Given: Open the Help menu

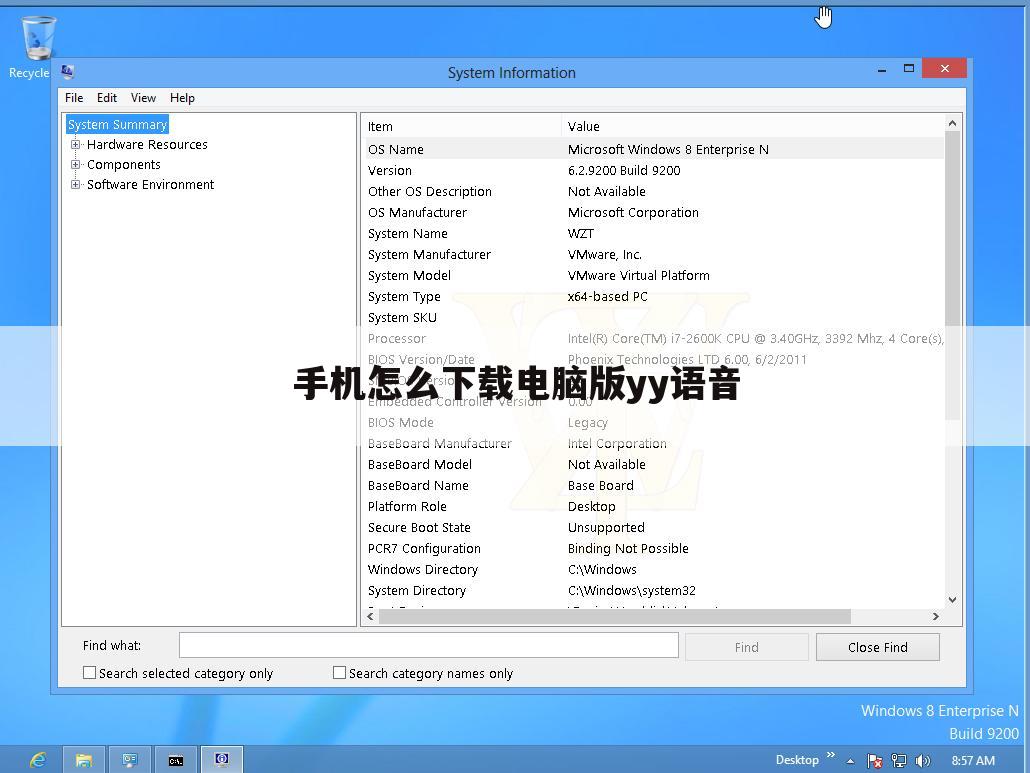Looking at the screenshot, I should coord(182,98).
